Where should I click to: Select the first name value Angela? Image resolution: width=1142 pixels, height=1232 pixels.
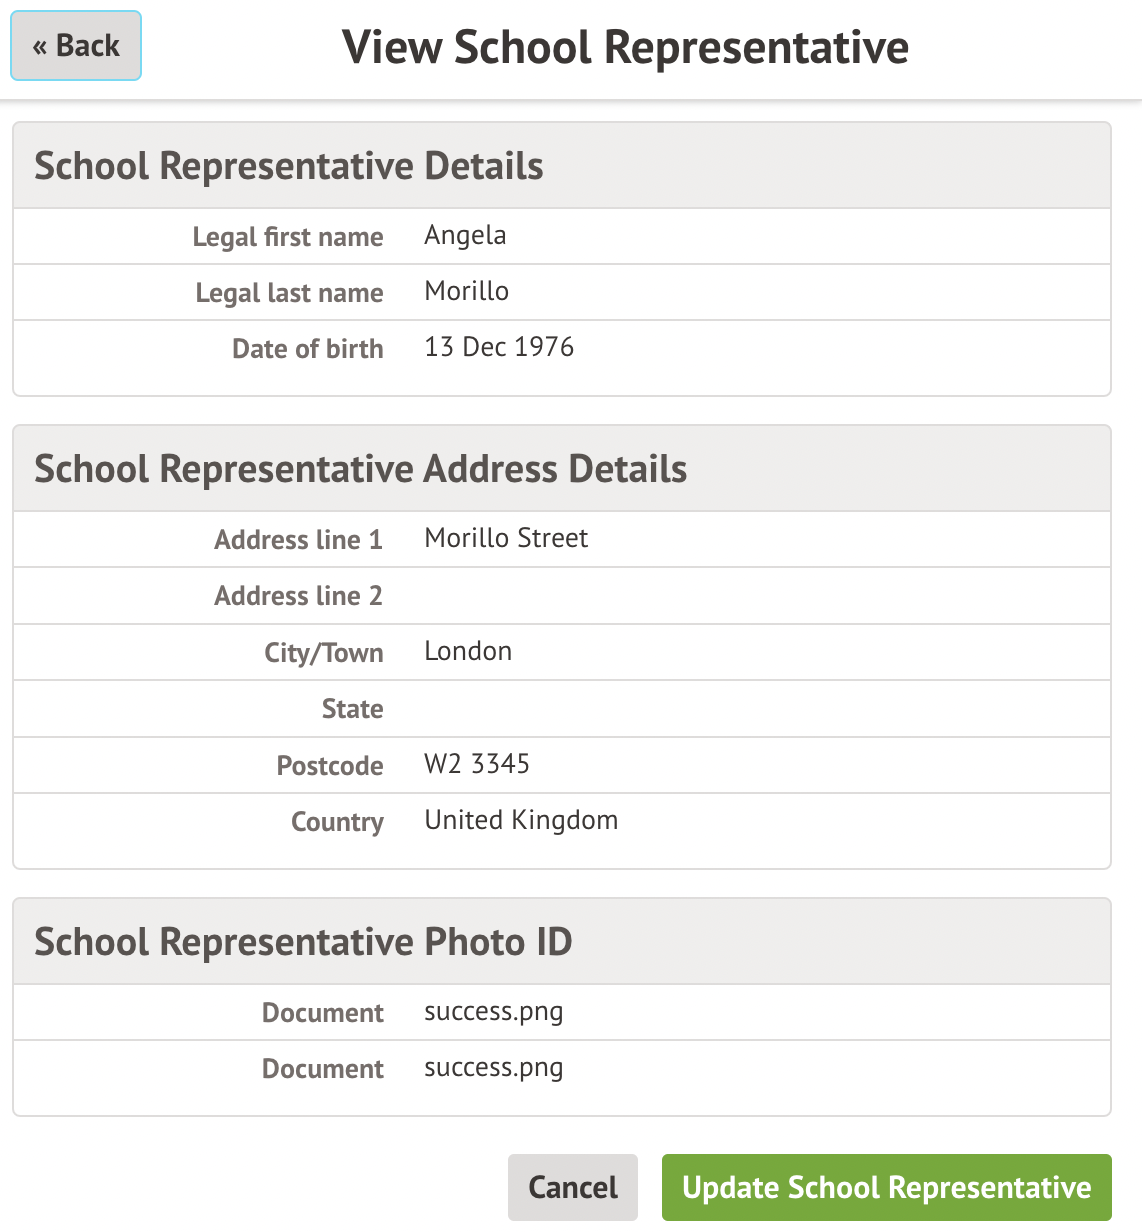[x=465, y=236]
